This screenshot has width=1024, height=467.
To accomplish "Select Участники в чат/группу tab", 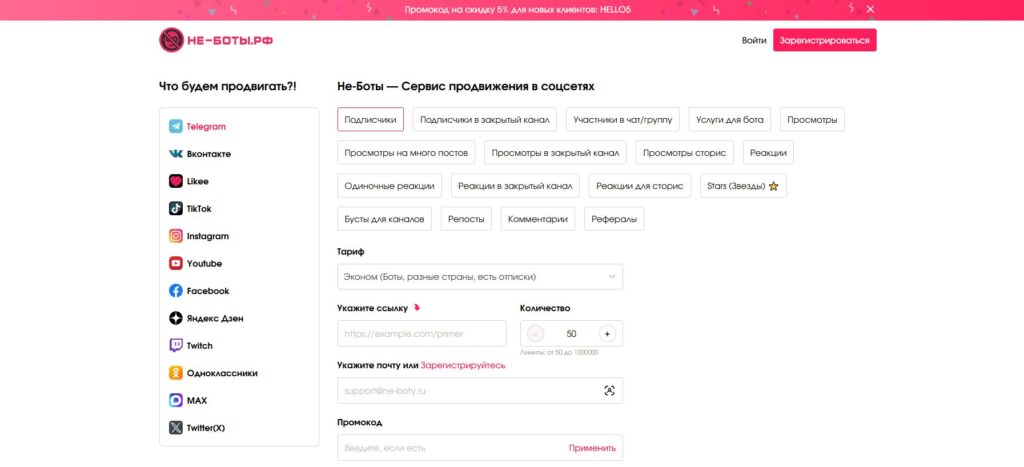I will tap(622, 120).
